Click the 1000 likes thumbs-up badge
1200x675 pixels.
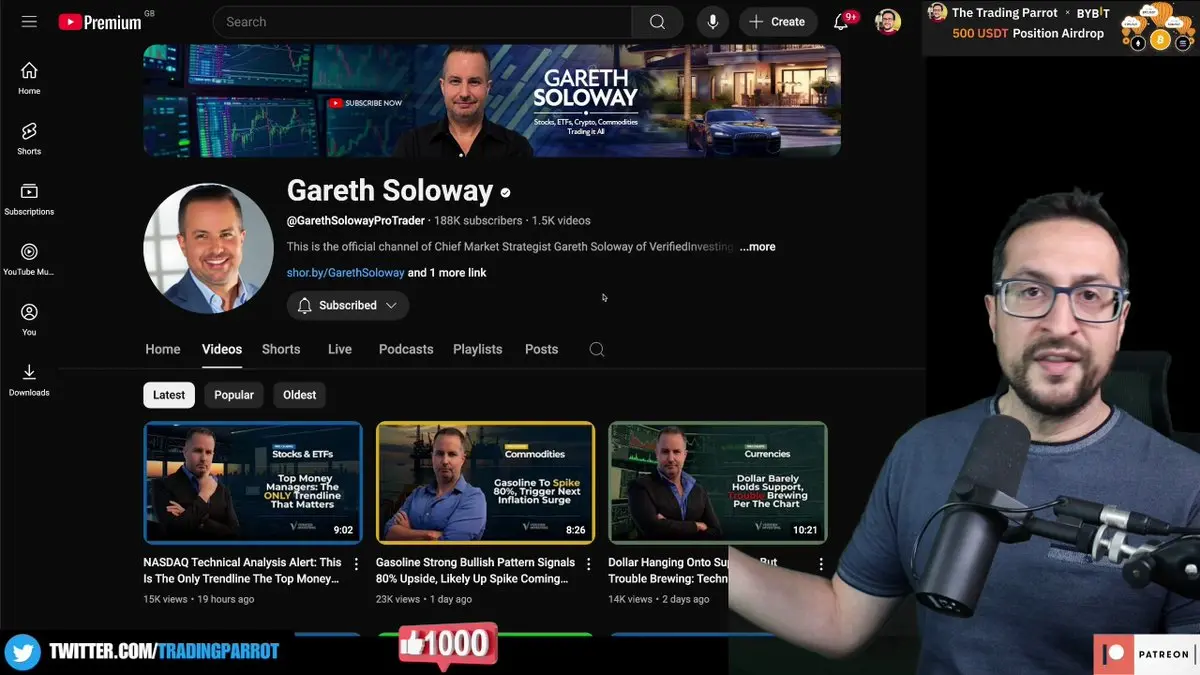point(447,645)
